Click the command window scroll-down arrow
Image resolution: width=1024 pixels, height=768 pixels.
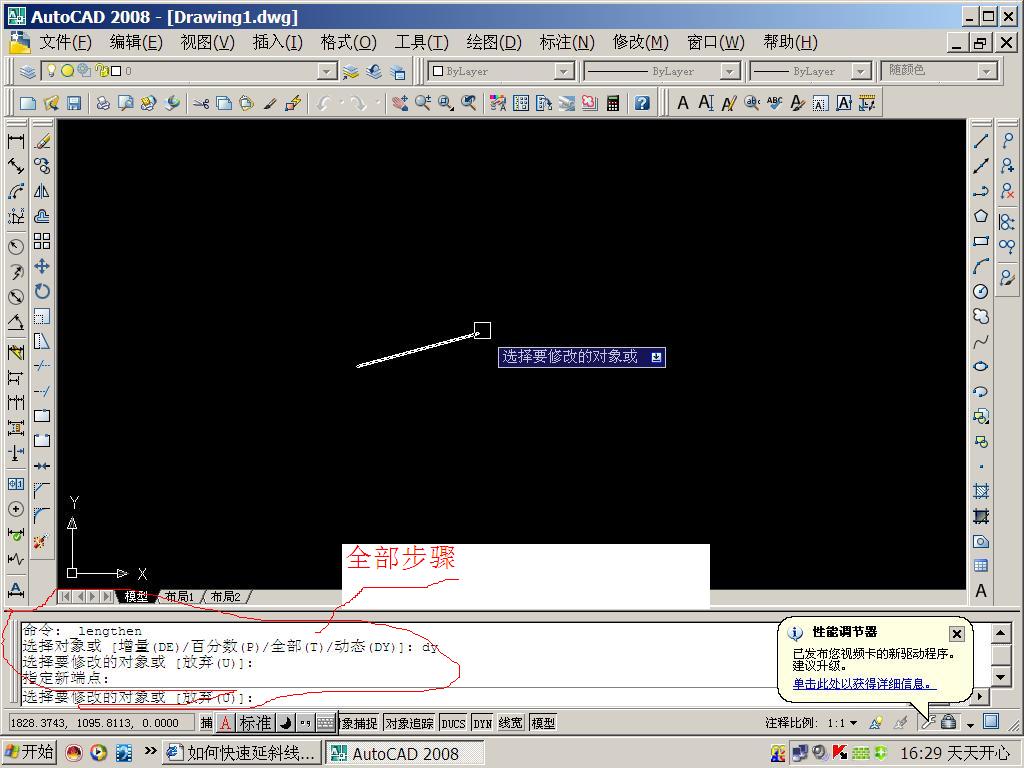(1000, 677)
